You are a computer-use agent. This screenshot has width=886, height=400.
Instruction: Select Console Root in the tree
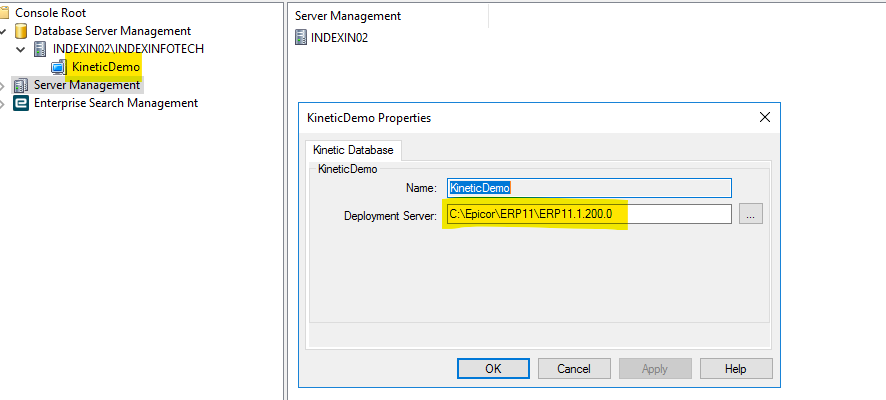[x=51, y=12]
